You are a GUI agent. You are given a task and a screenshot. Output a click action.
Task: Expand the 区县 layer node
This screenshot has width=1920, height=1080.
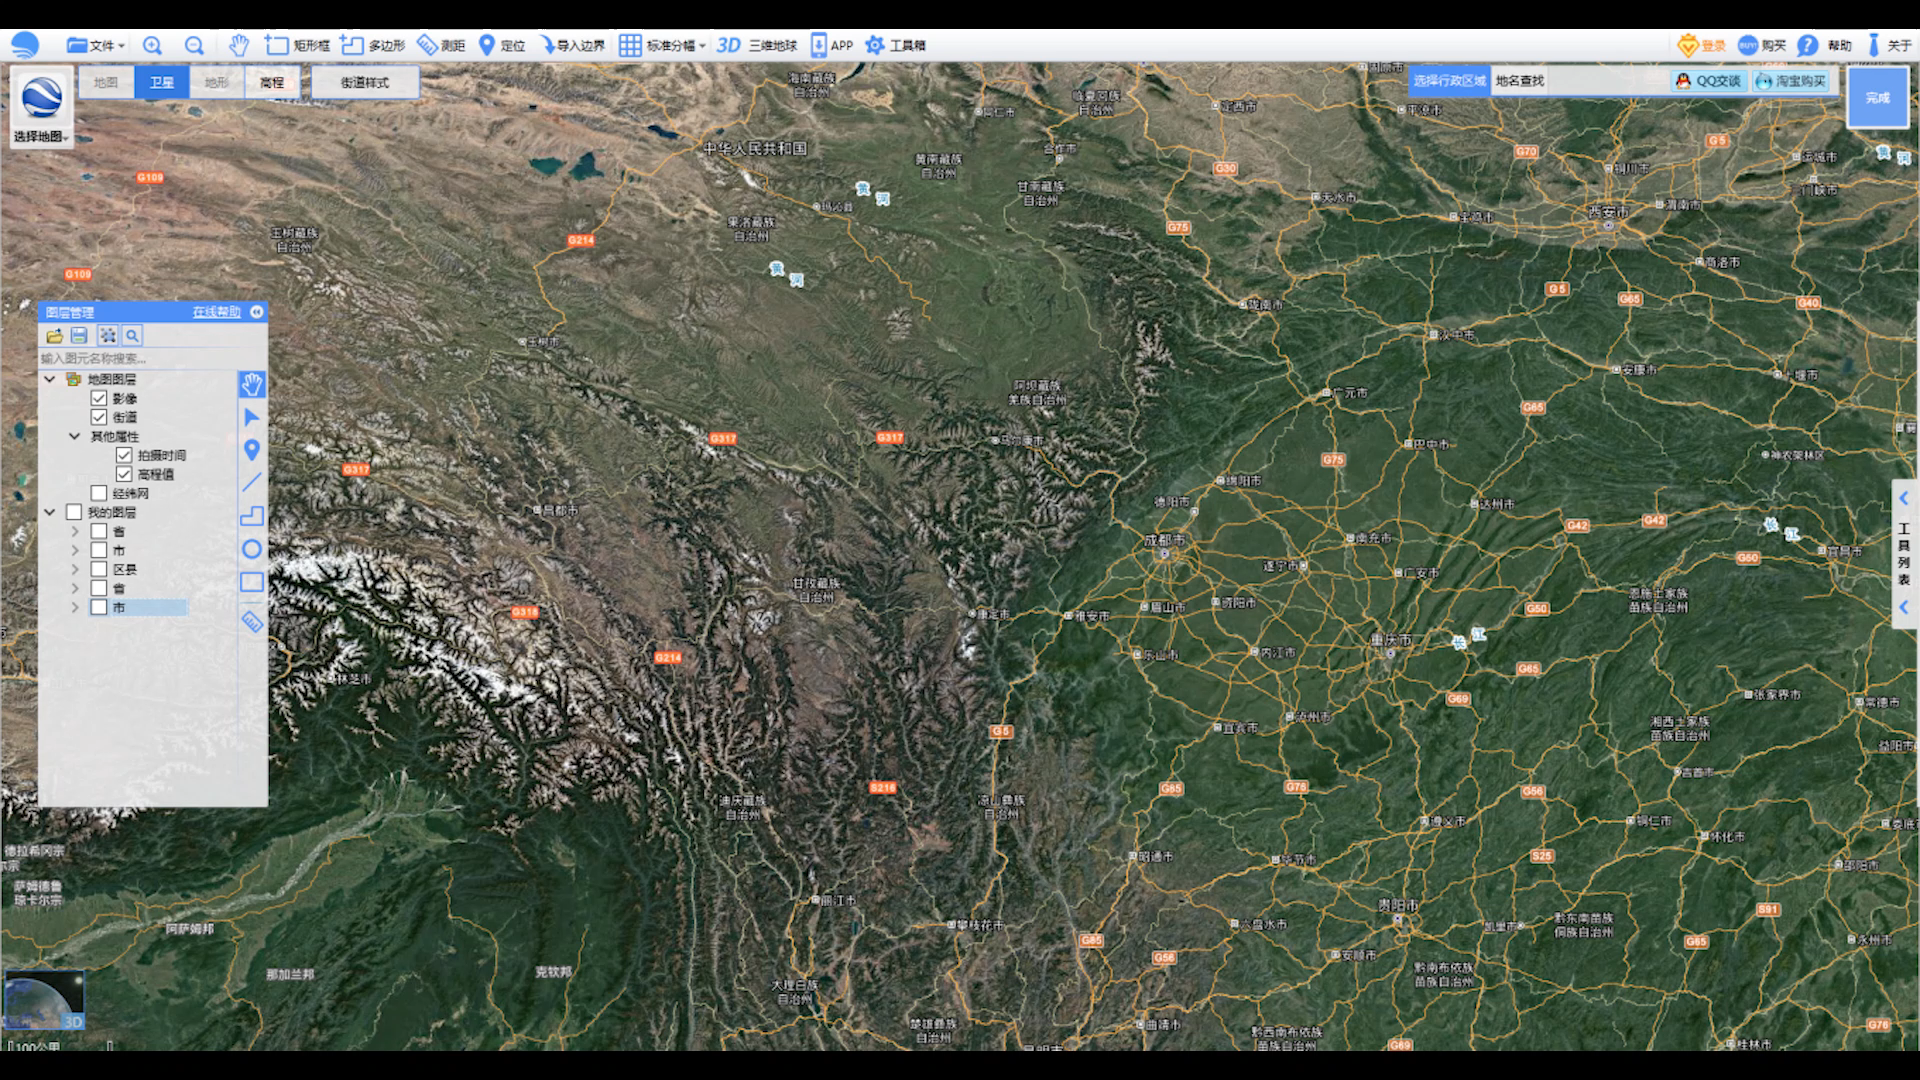click(x=75, y=569)
